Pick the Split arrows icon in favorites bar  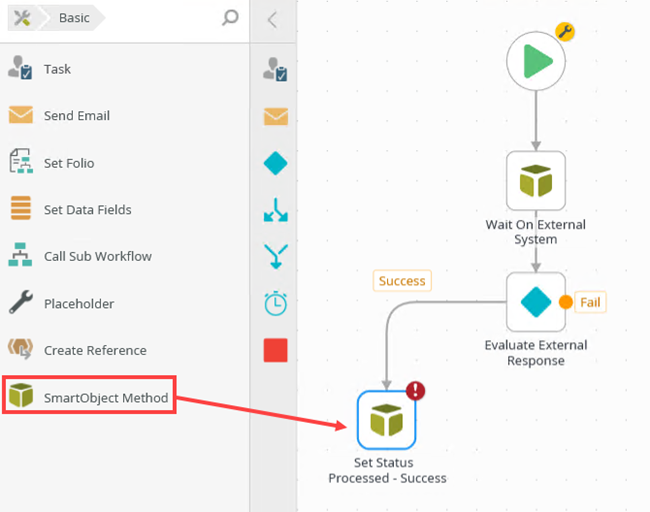(276, 210)
